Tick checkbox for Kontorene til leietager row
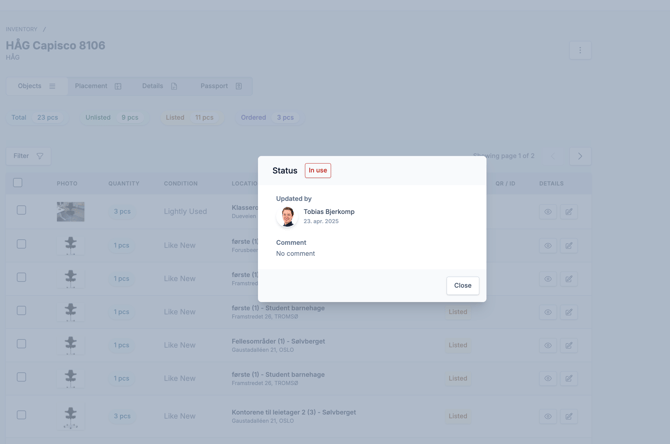Screen dimensions: 670x444 [21, 415]
